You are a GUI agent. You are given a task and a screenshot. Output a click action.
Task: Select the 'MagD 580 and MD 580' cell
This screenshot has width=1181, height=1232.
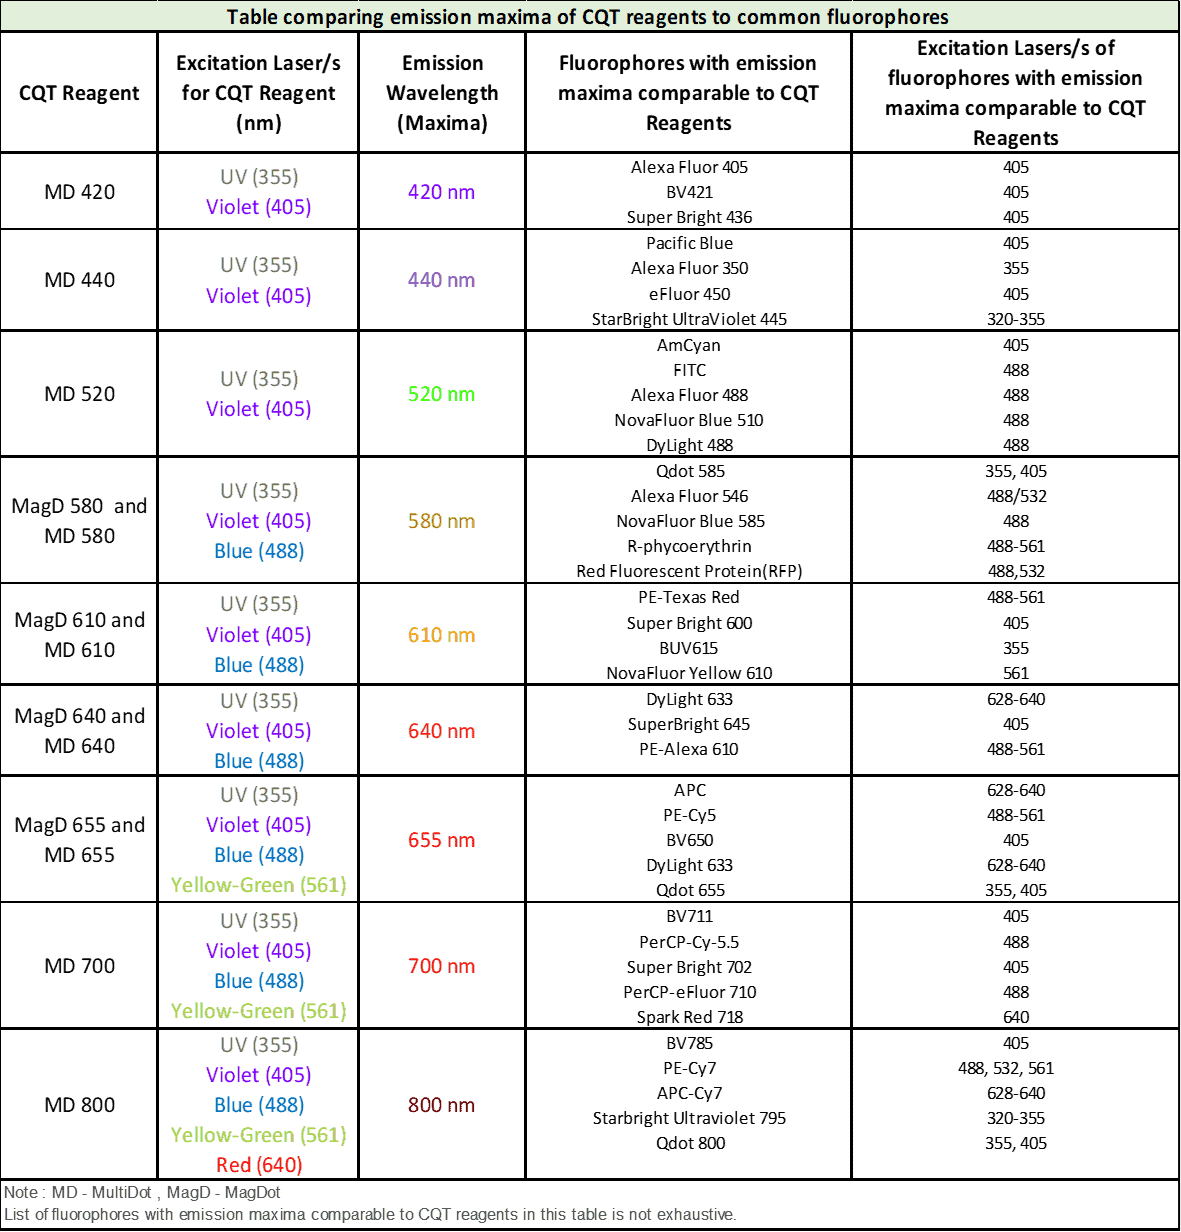coord(79,521)
